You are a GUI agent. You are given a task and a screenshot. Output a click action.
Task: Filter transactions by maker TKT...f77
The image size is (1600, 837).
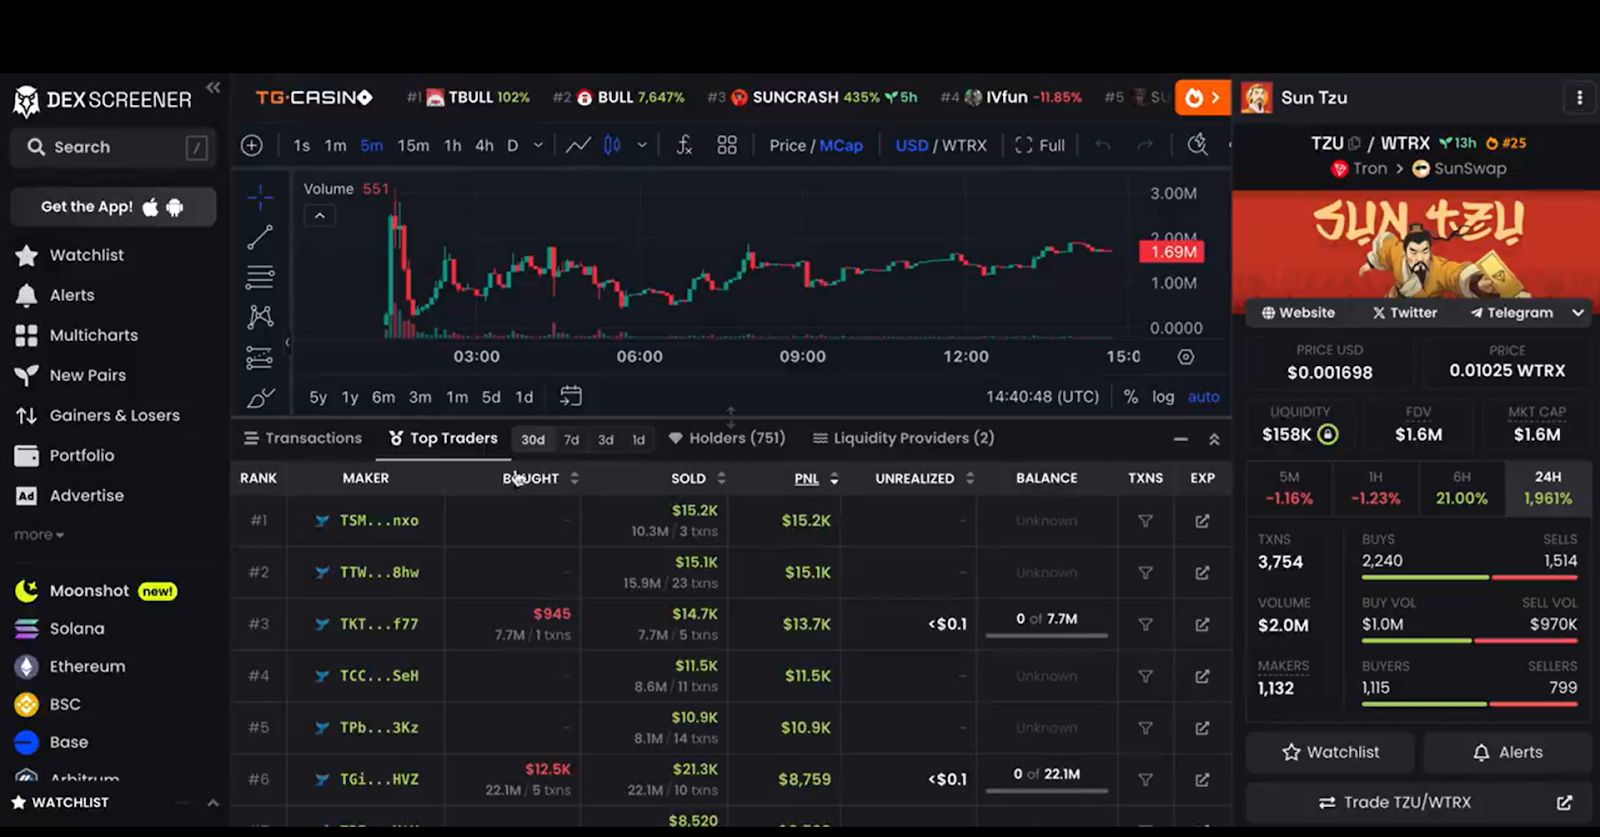tap(1146, 624)
